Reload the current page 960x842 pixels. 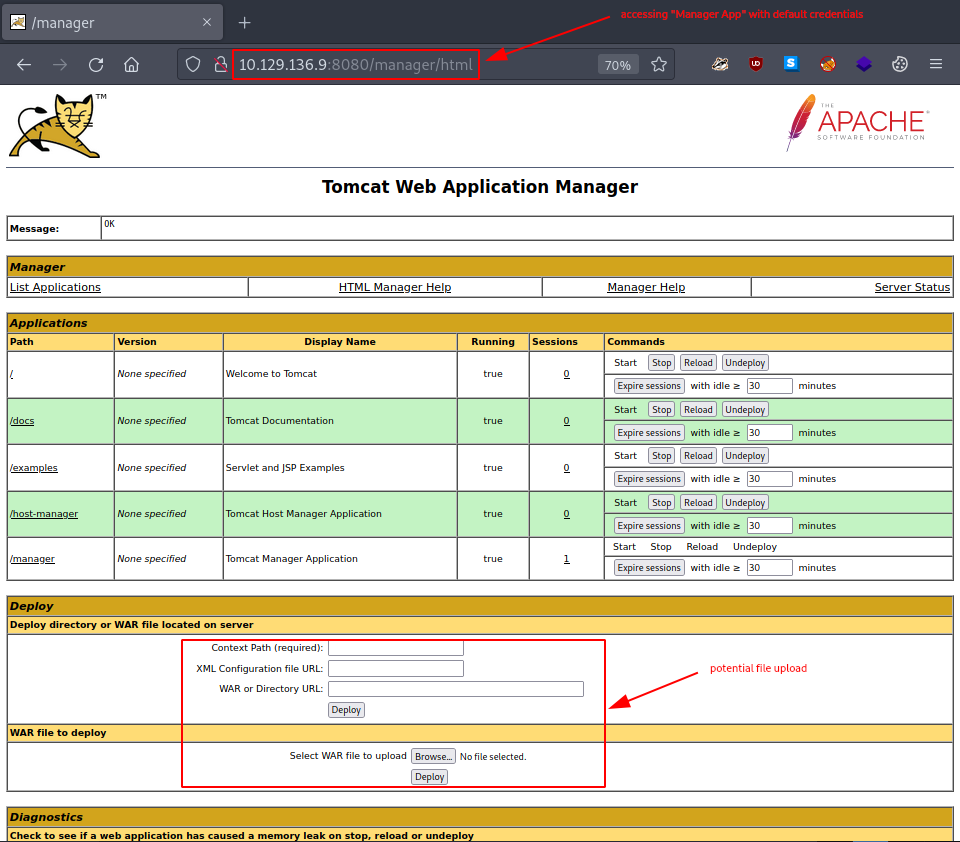95,64
